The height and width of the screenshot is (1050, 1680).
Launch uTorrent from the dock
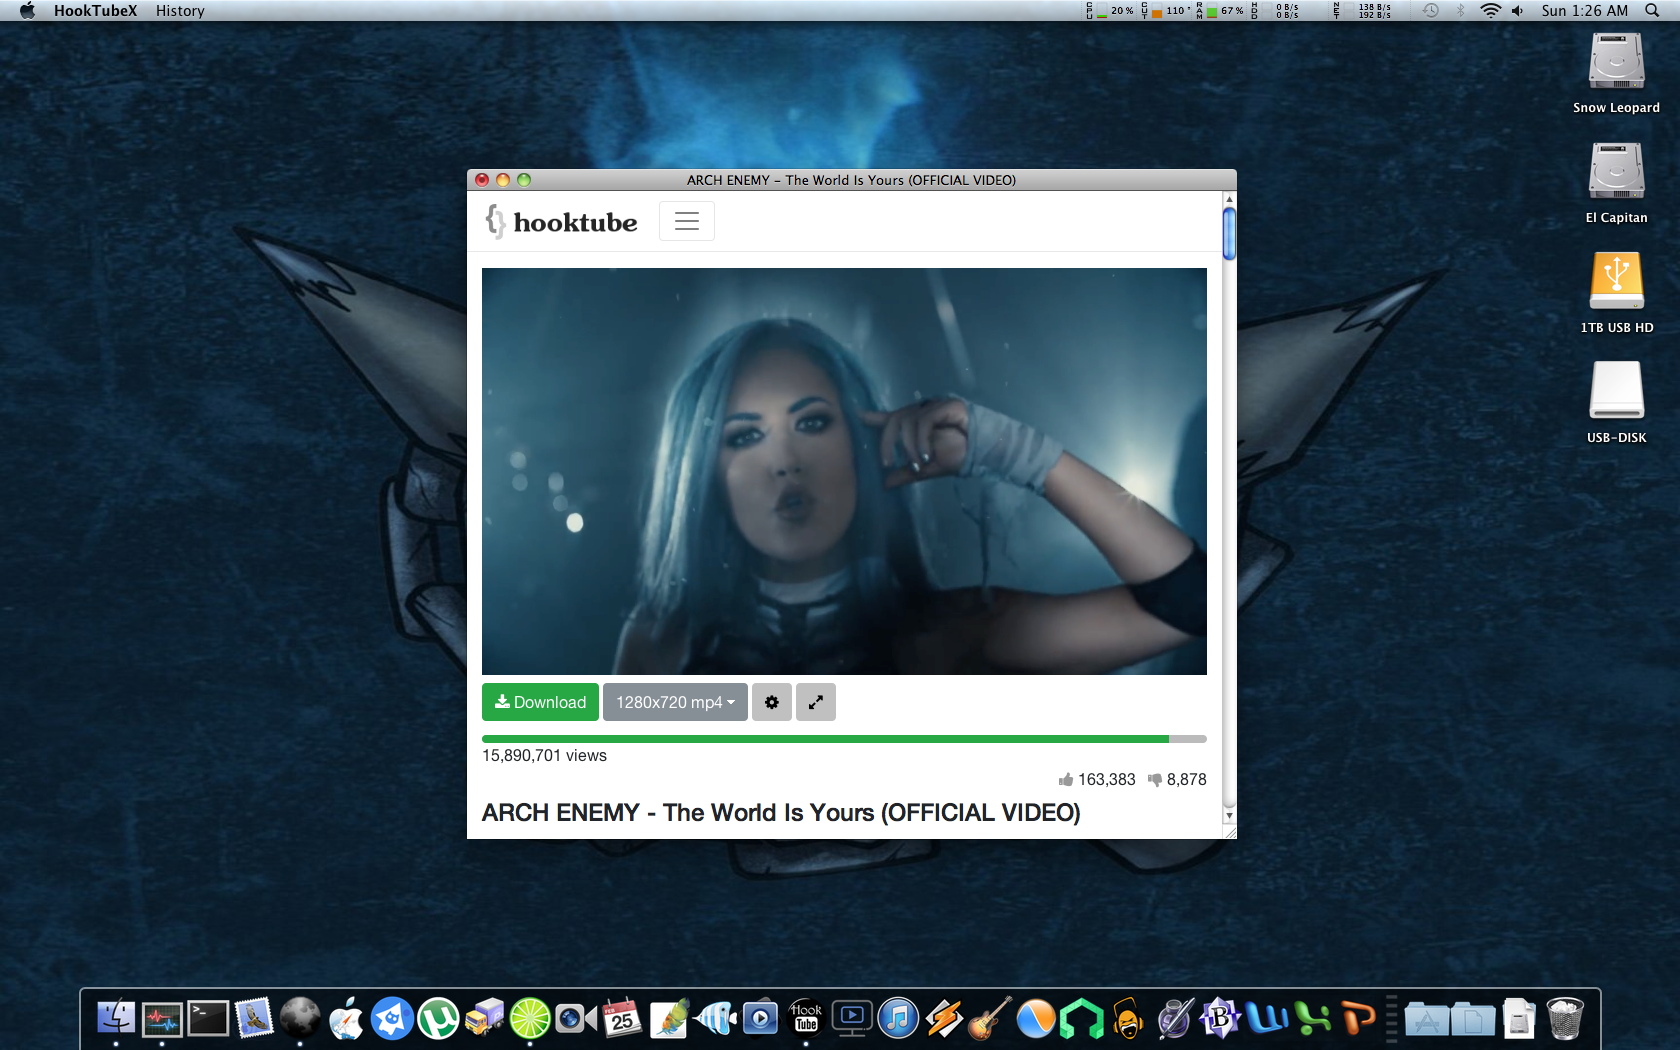tap(438, 1019)
